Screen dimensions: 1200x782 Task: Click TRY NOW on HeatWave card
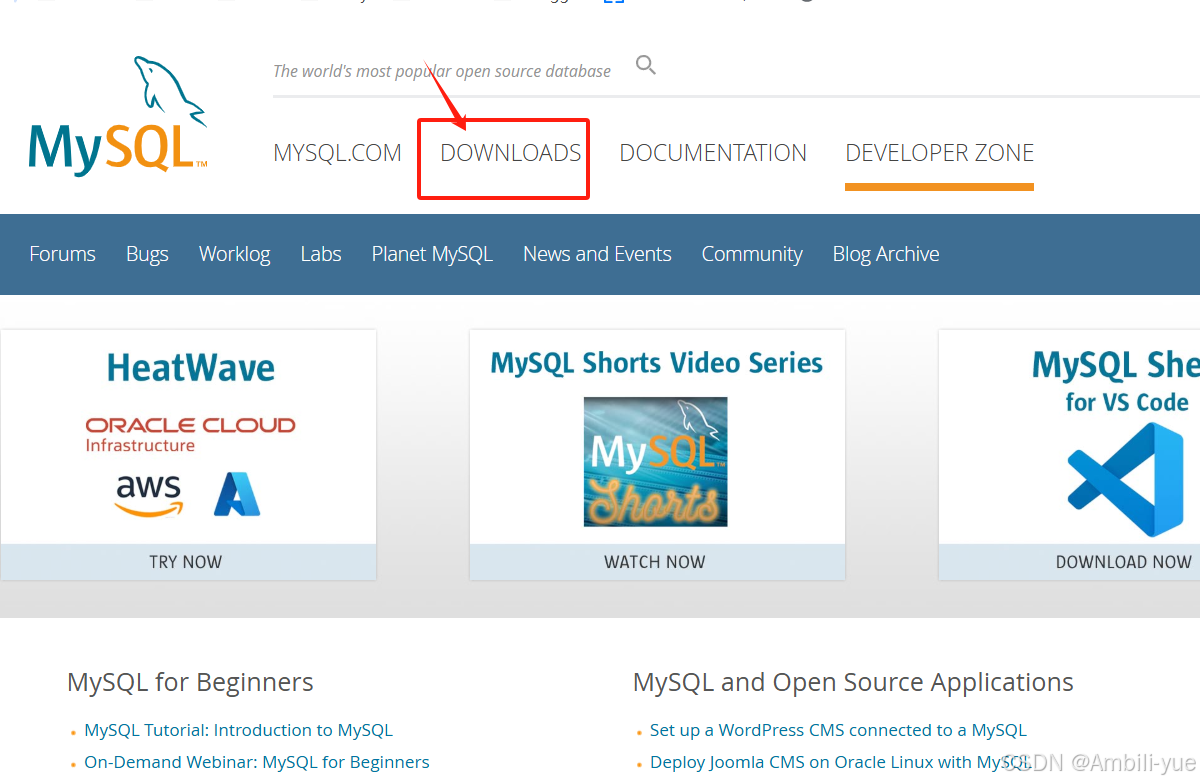tap(186, 562)
